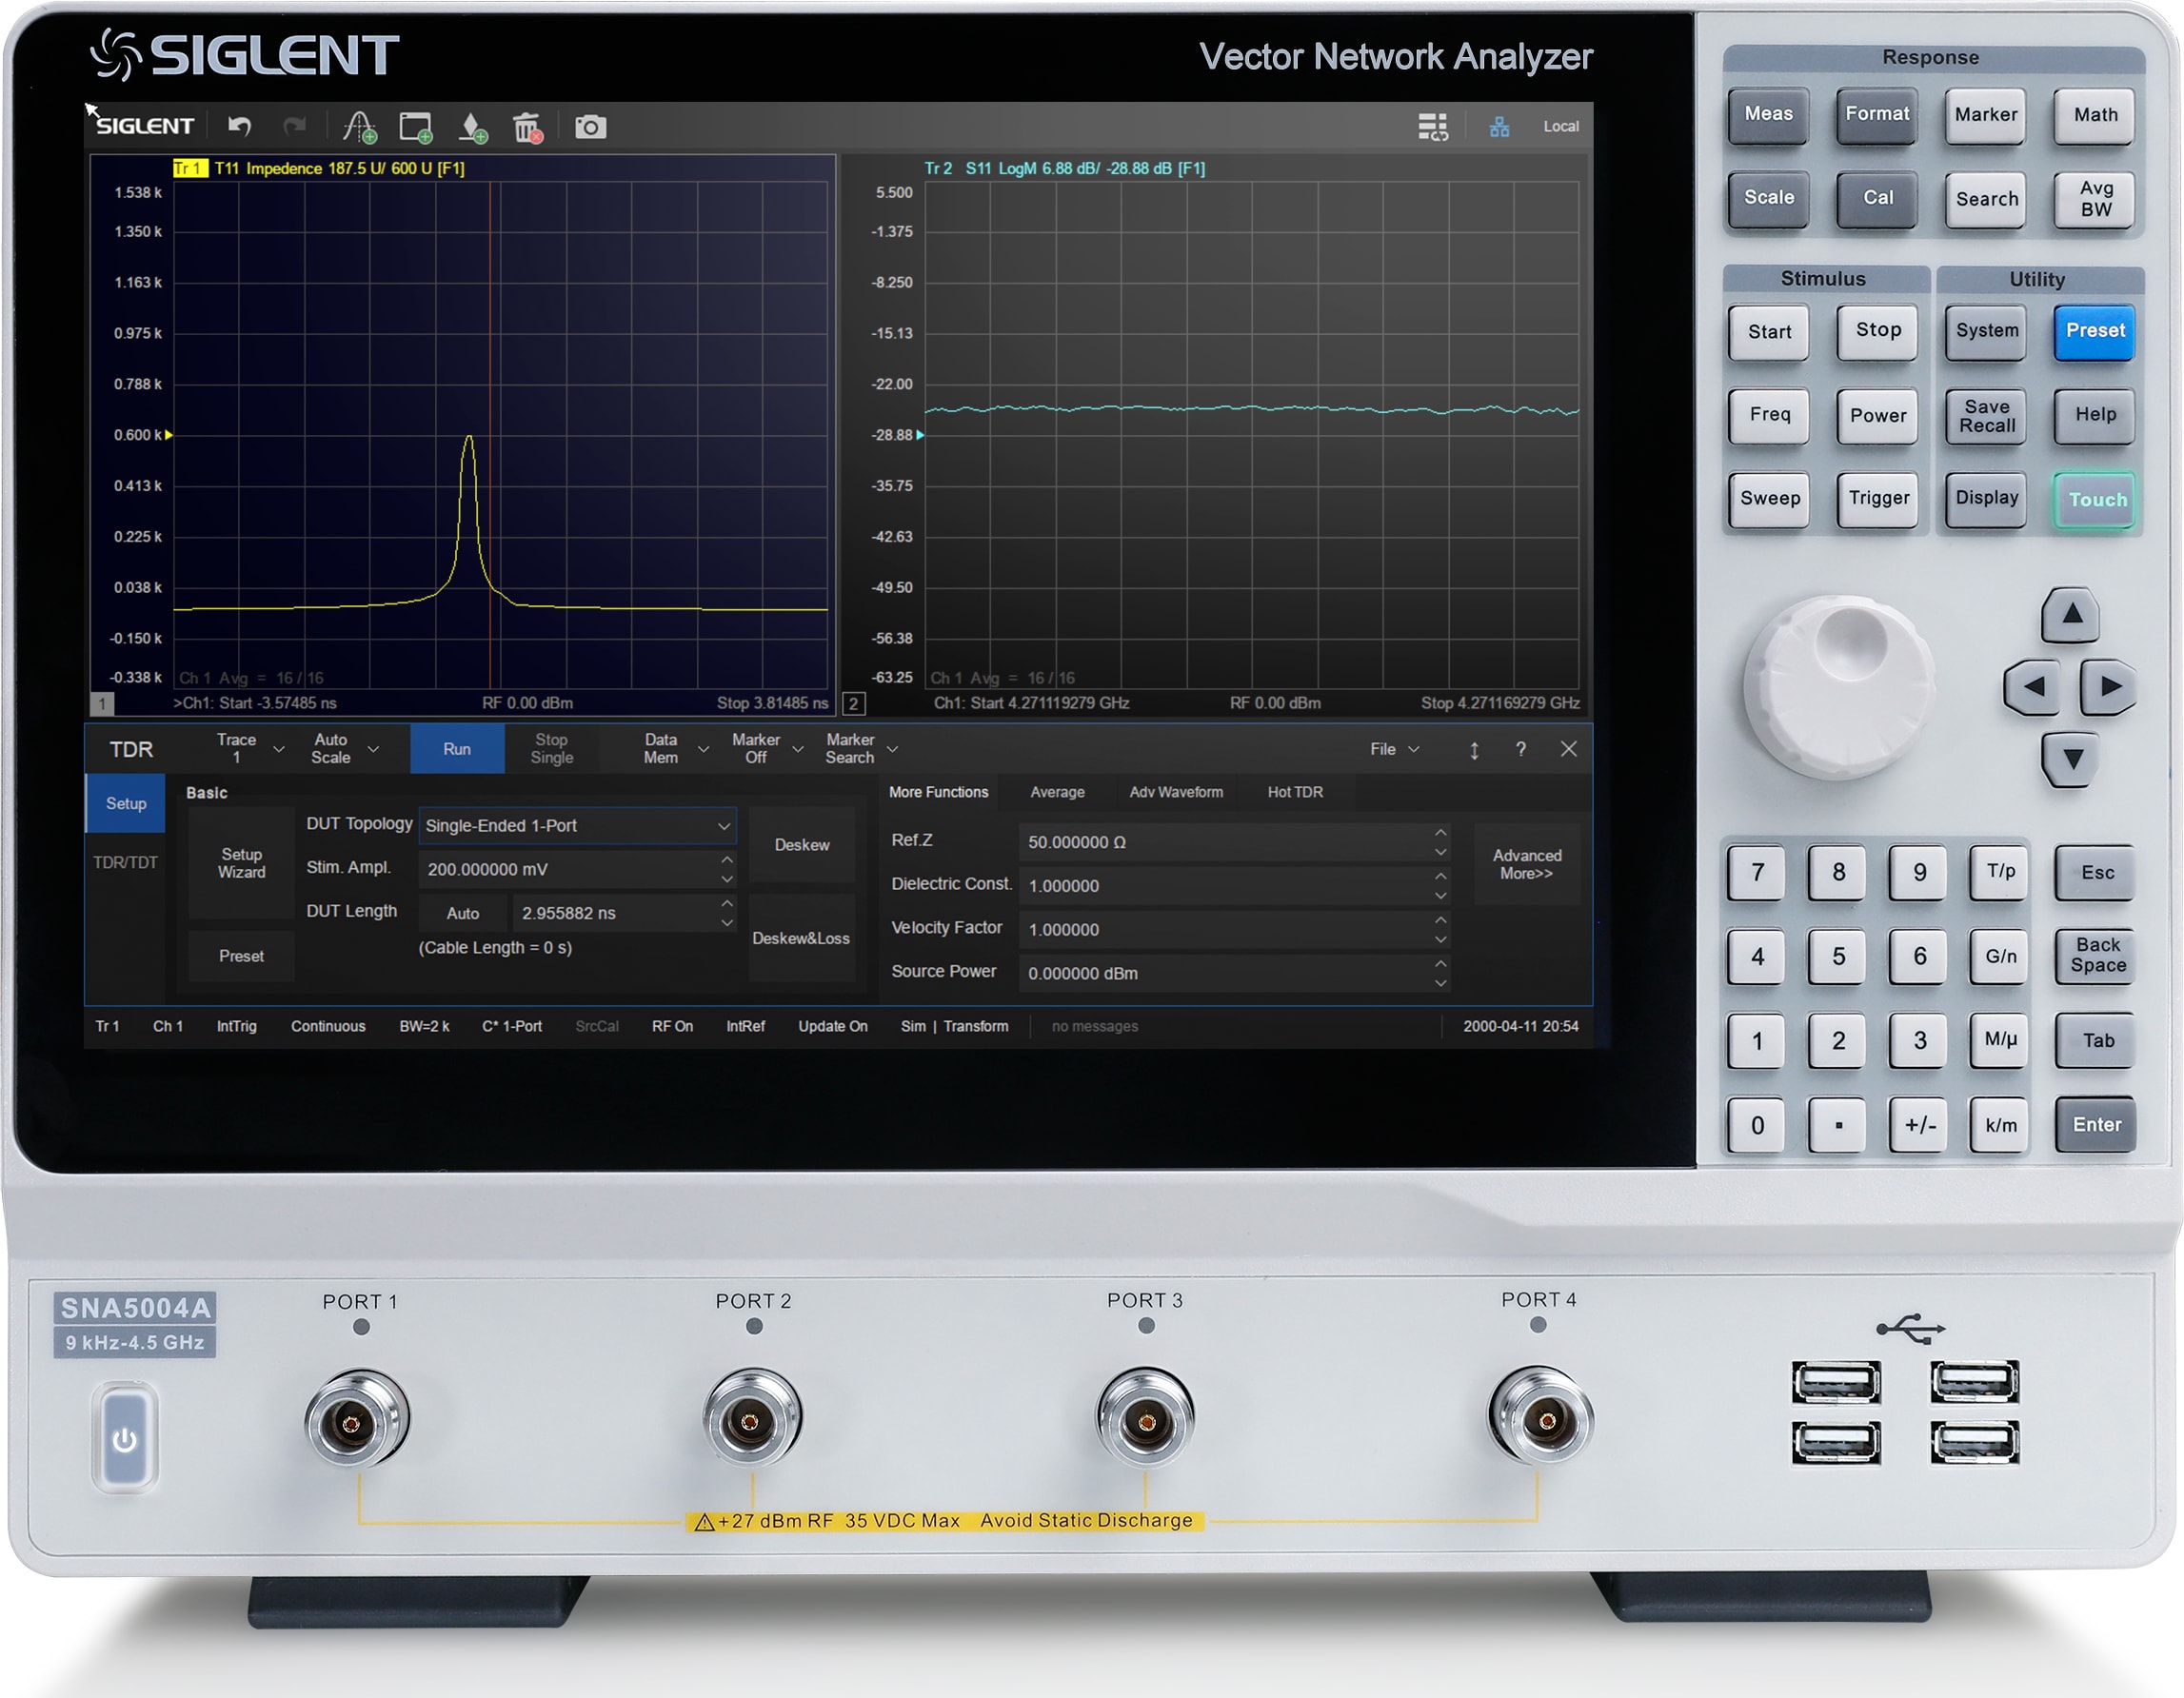Turn the rotary knob on front panel
This screenshot has width=2184, height=1698.
point(1839,687)
